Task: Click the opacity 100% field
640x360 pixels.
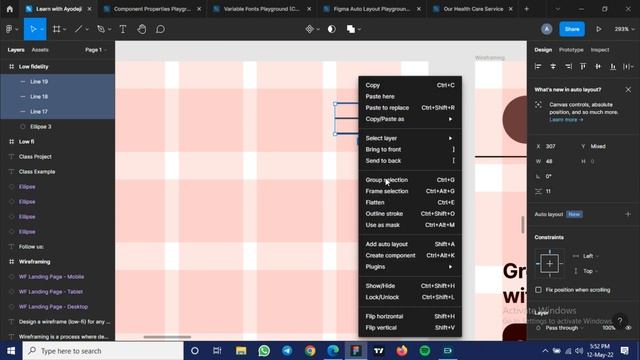Action: [609, 328]
